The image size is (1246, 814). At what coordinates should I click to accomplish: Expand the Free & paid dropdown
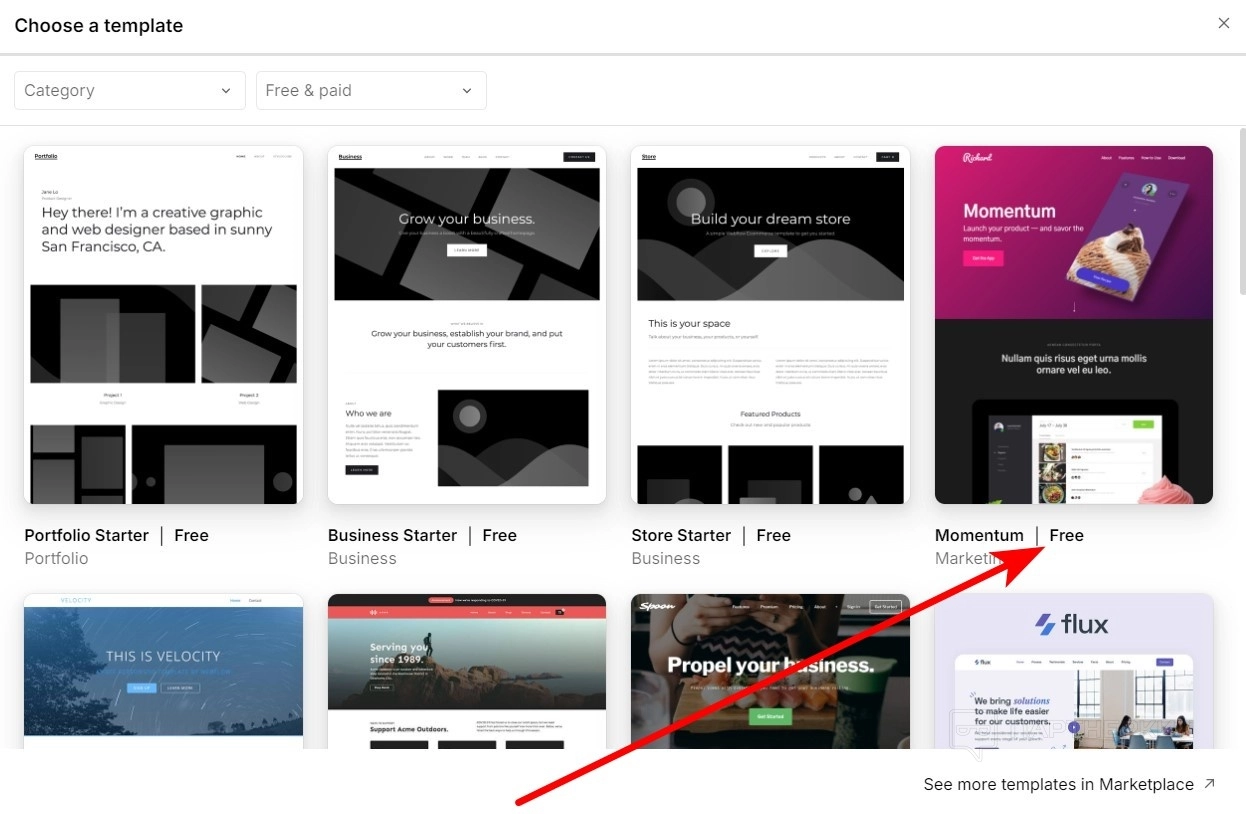click(371, 90)
